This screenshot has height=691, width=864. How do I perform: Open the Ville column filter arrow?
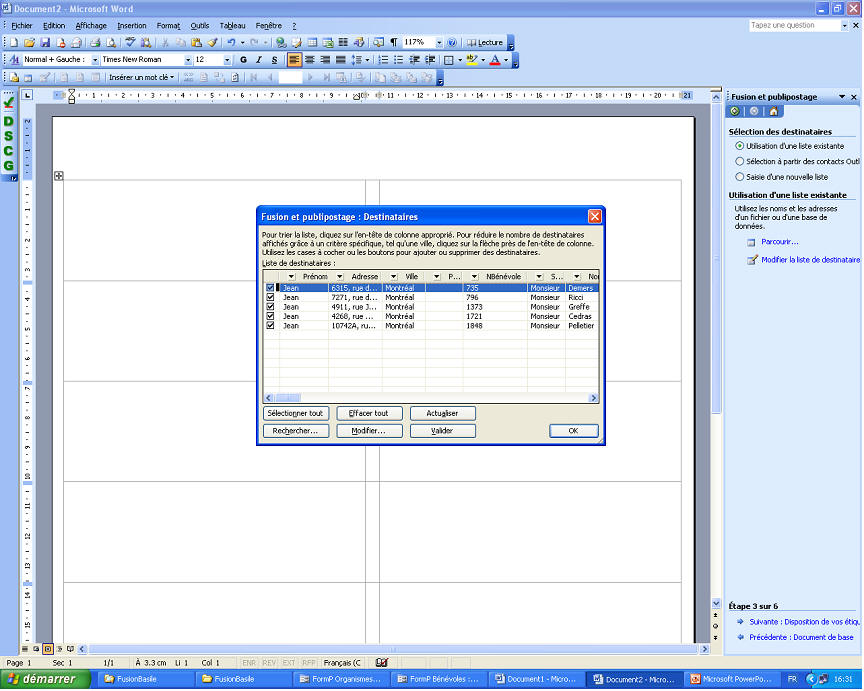393,277
